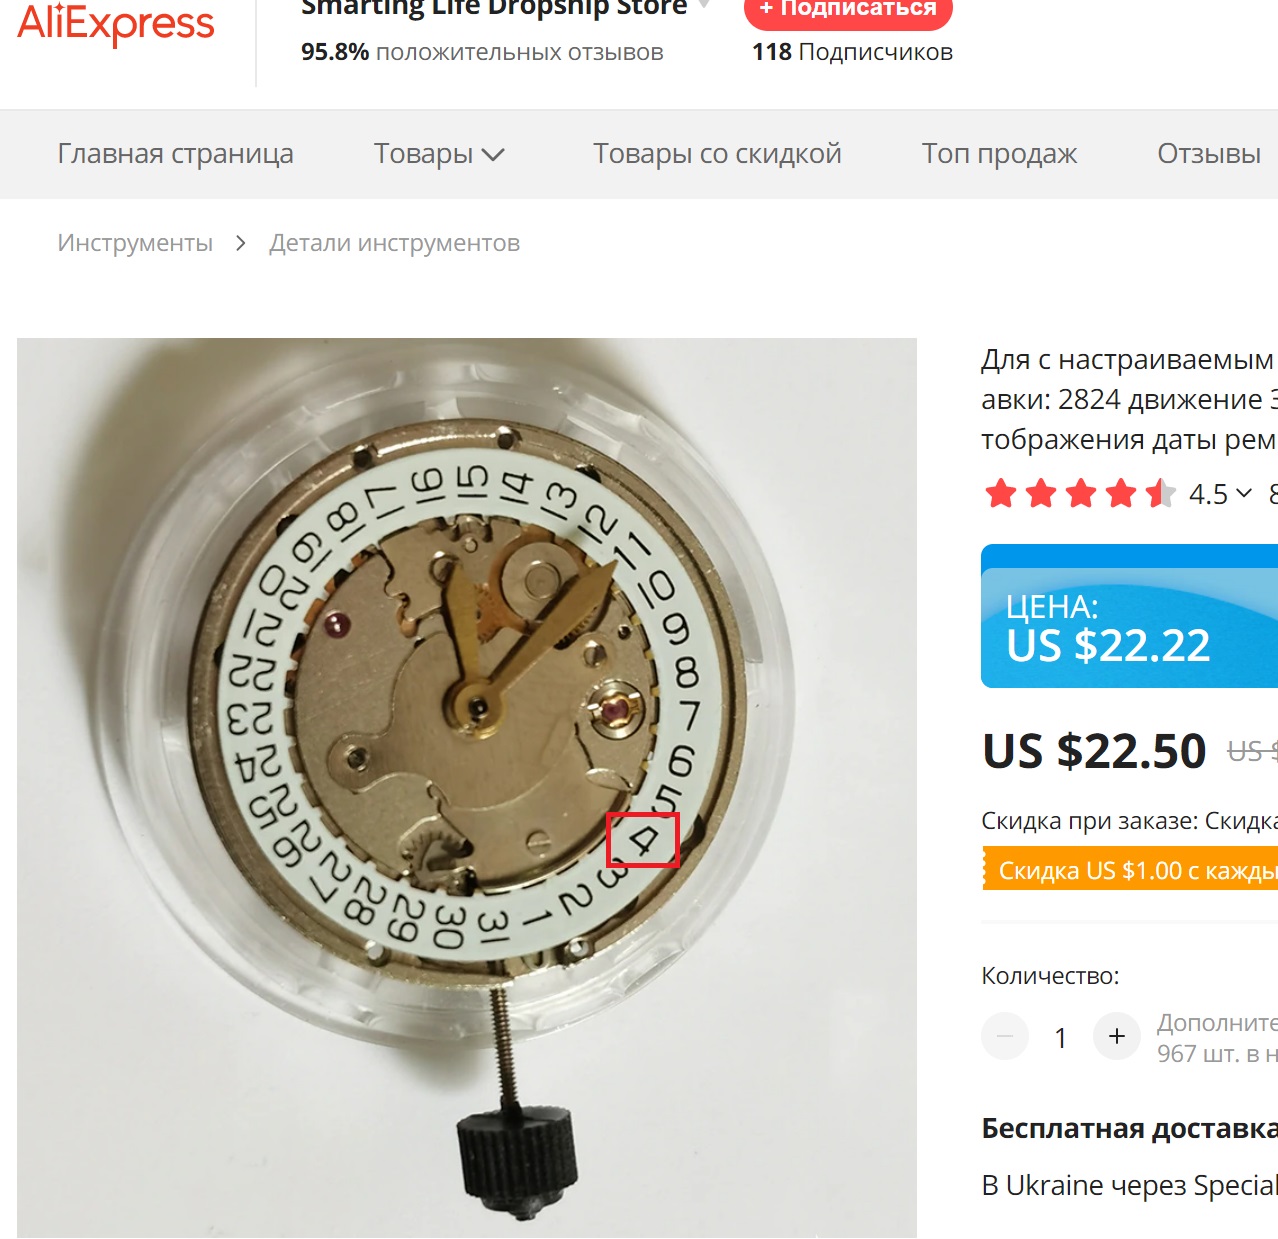The image size is (1278, 1239).
Task: Open the Топ продаж tab
Action: point(999,154)
